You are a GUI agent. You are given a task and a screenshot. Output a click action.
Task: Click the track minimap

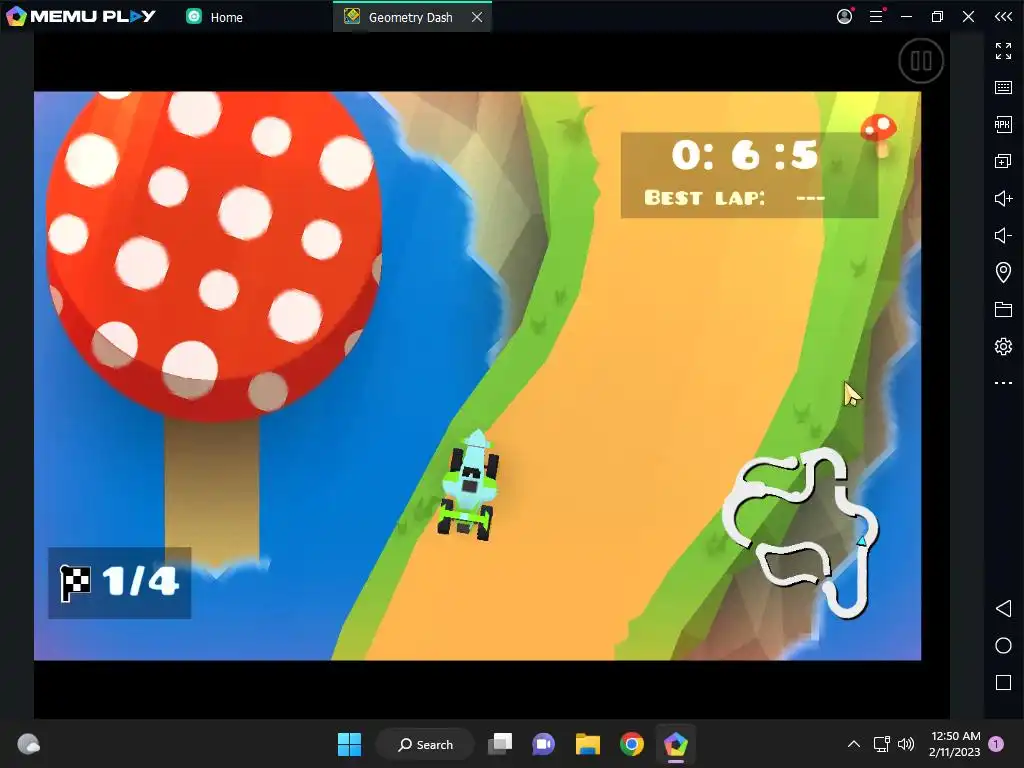801,532
